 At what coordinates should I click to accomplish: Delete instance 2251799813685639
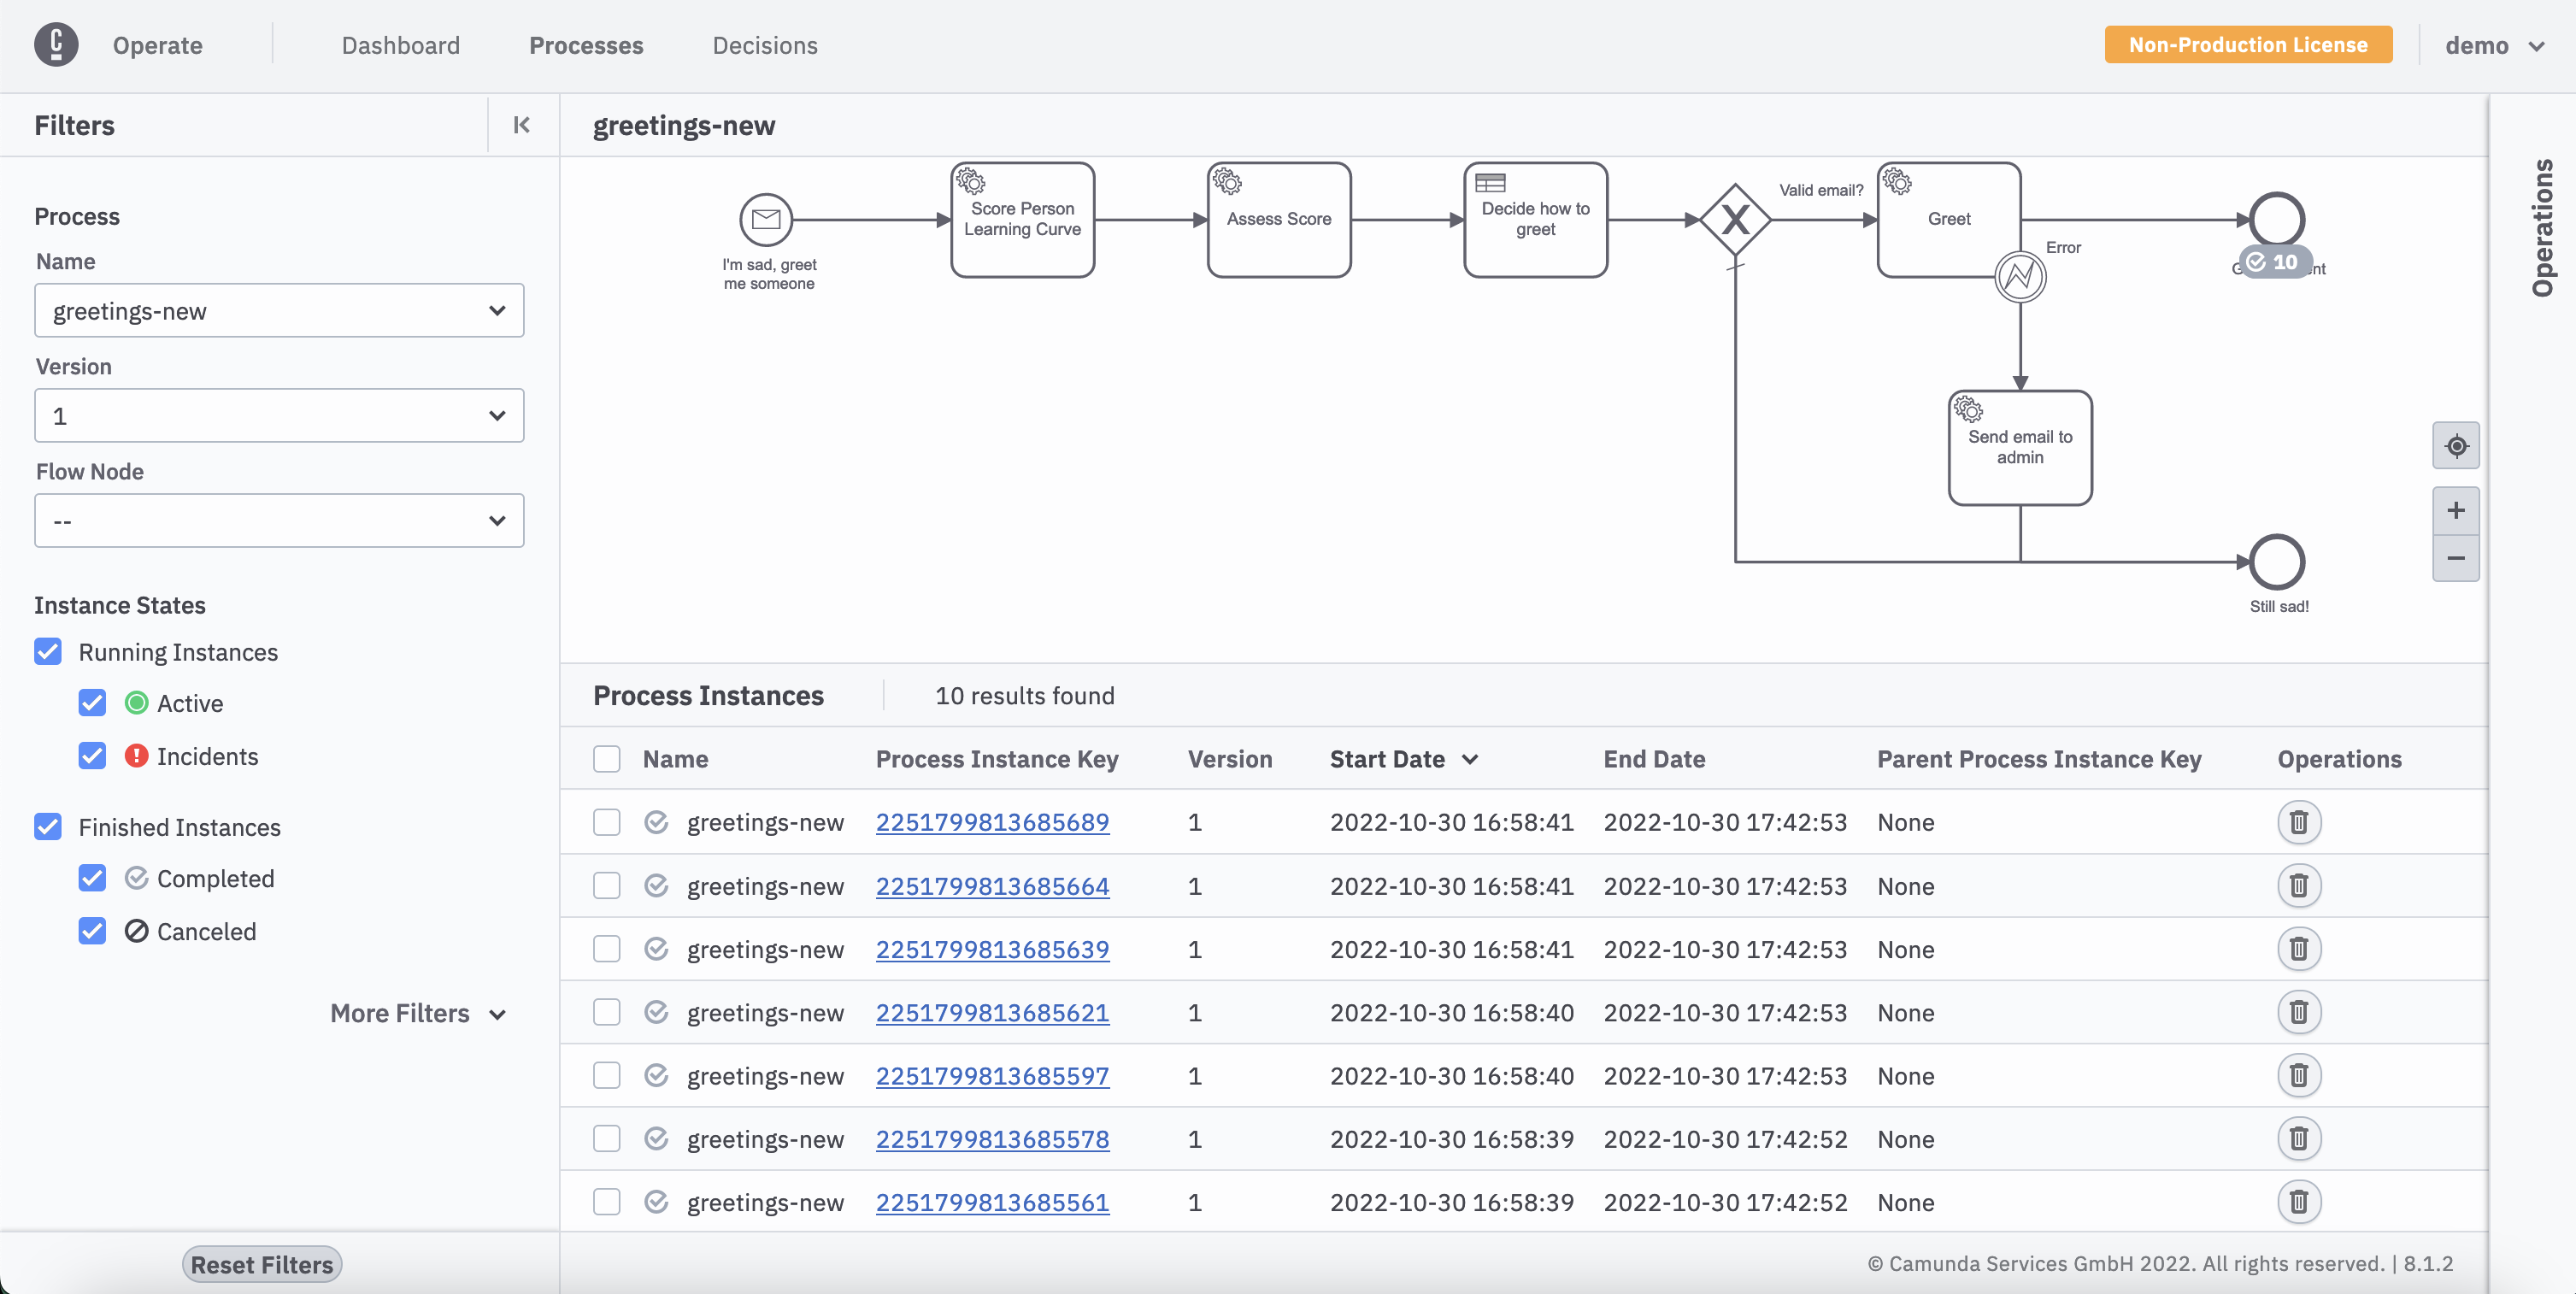coord(2299,949)
